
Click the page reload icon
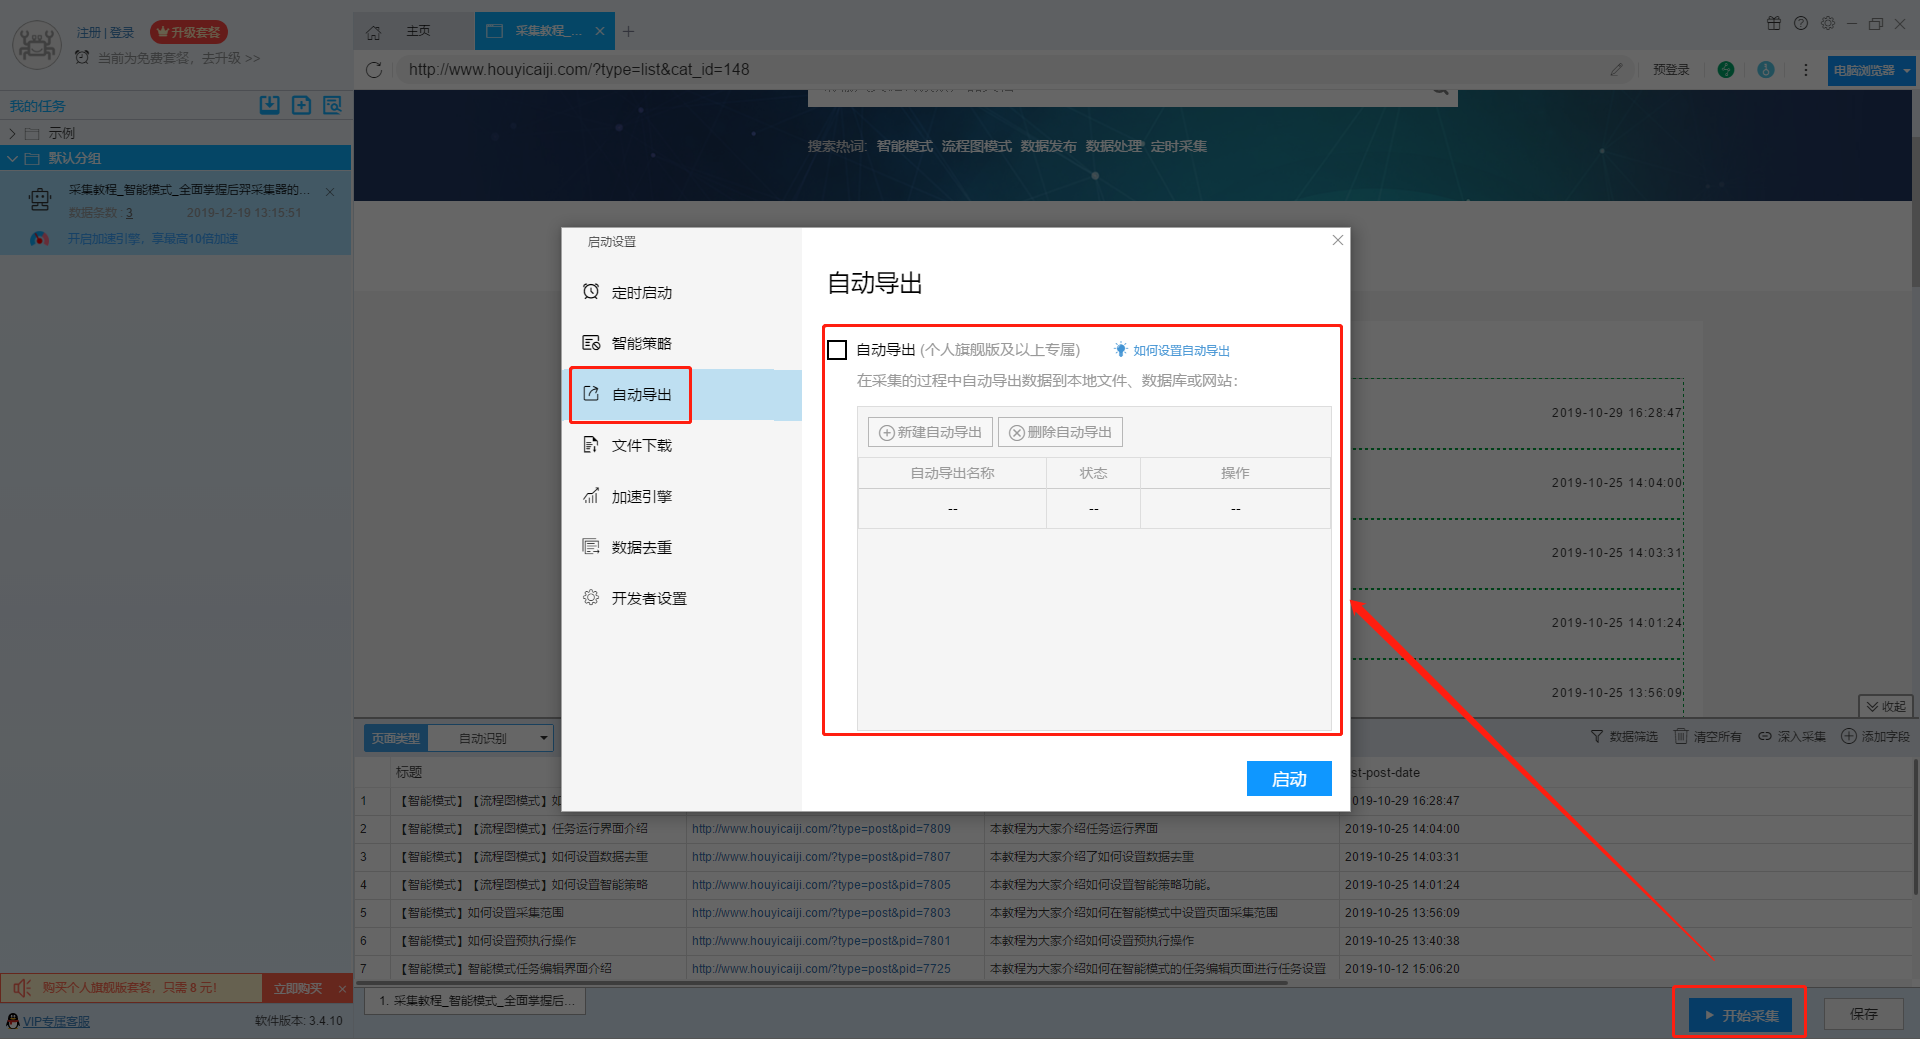[x=374, y=70]
